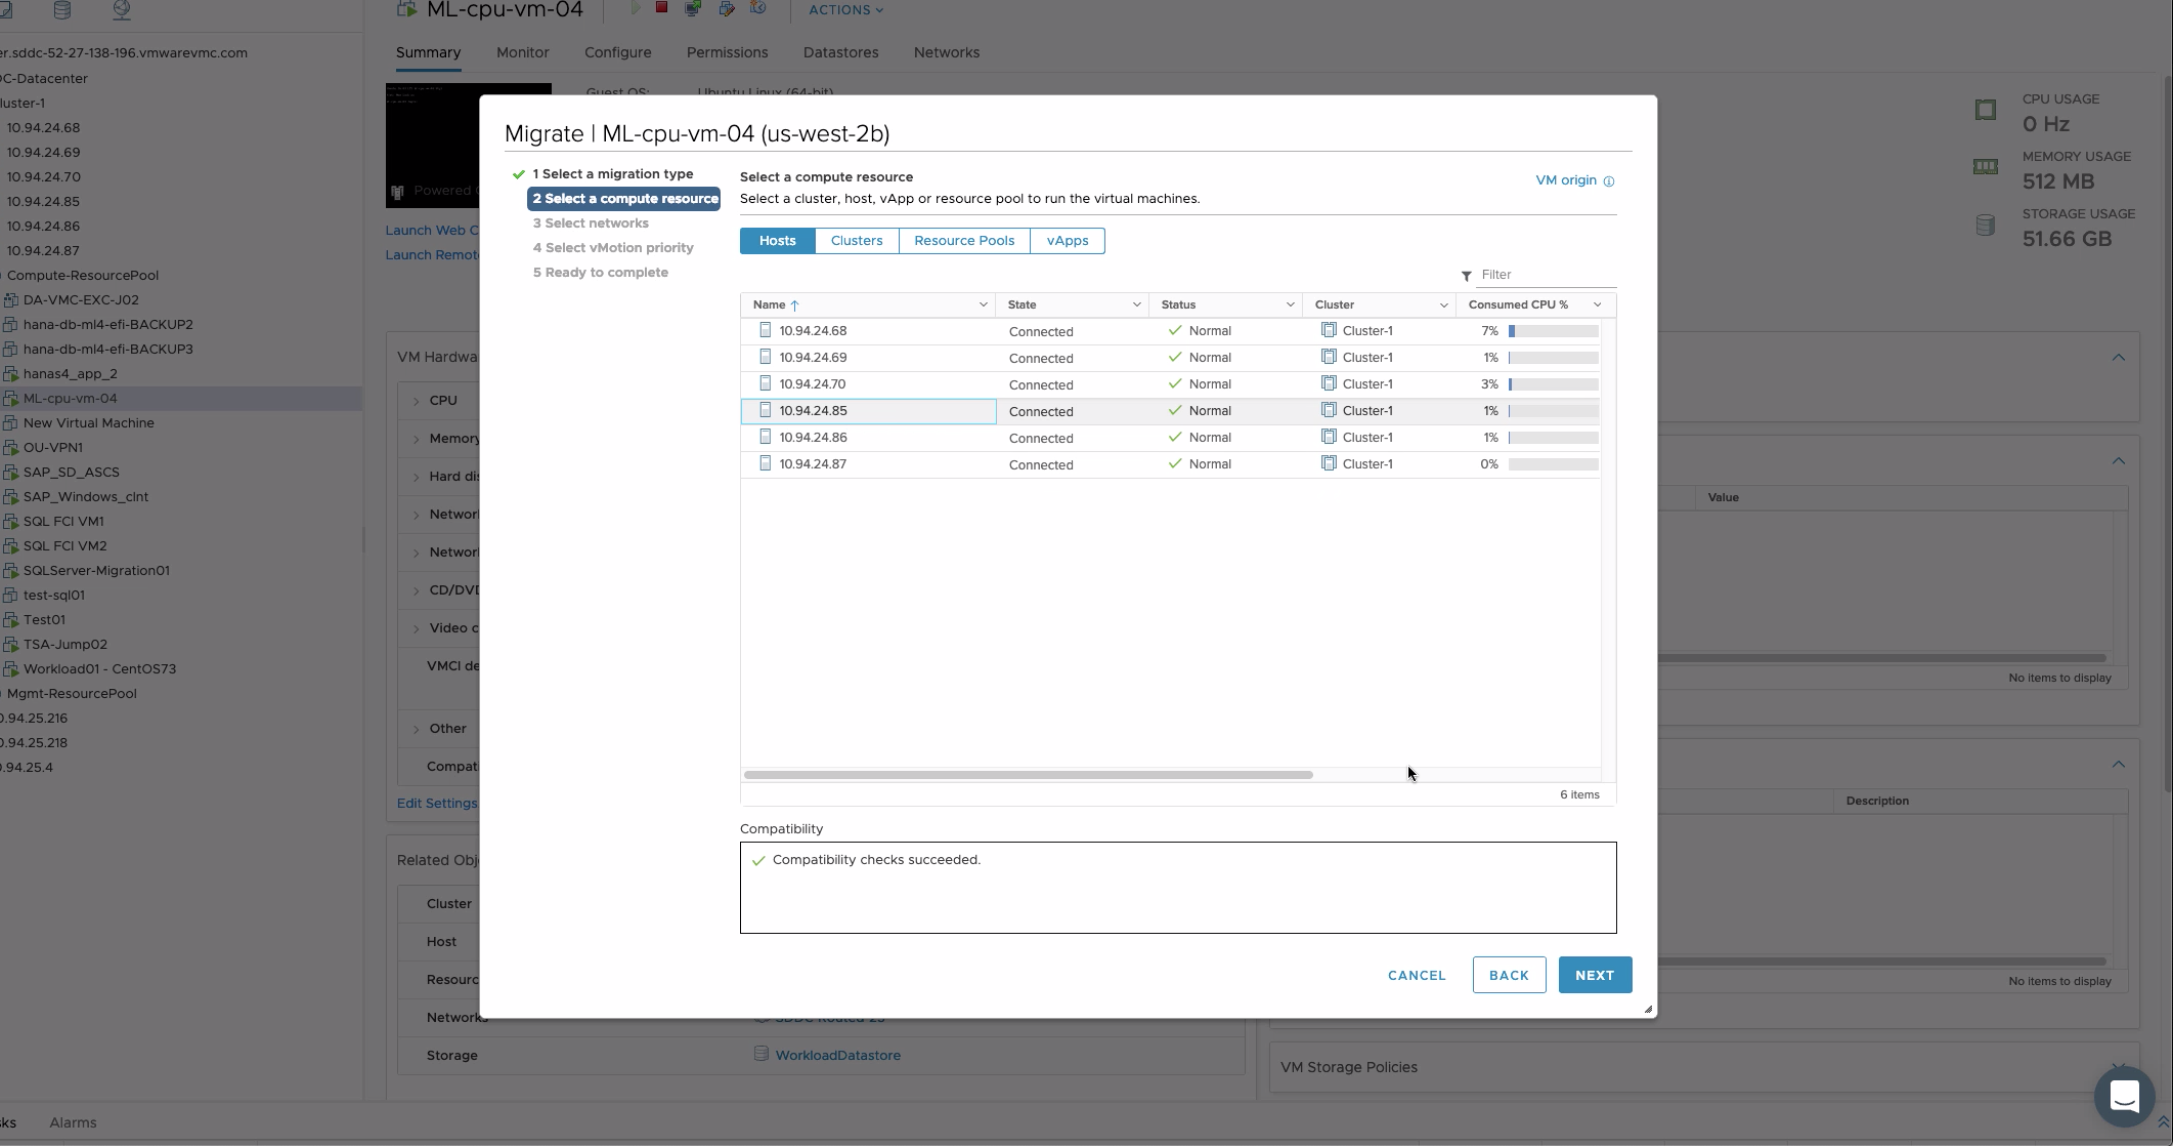Select host 10.94.24.68 row icon
This screenshot has width=2173, height=1146.
click(x=765, y=330)
